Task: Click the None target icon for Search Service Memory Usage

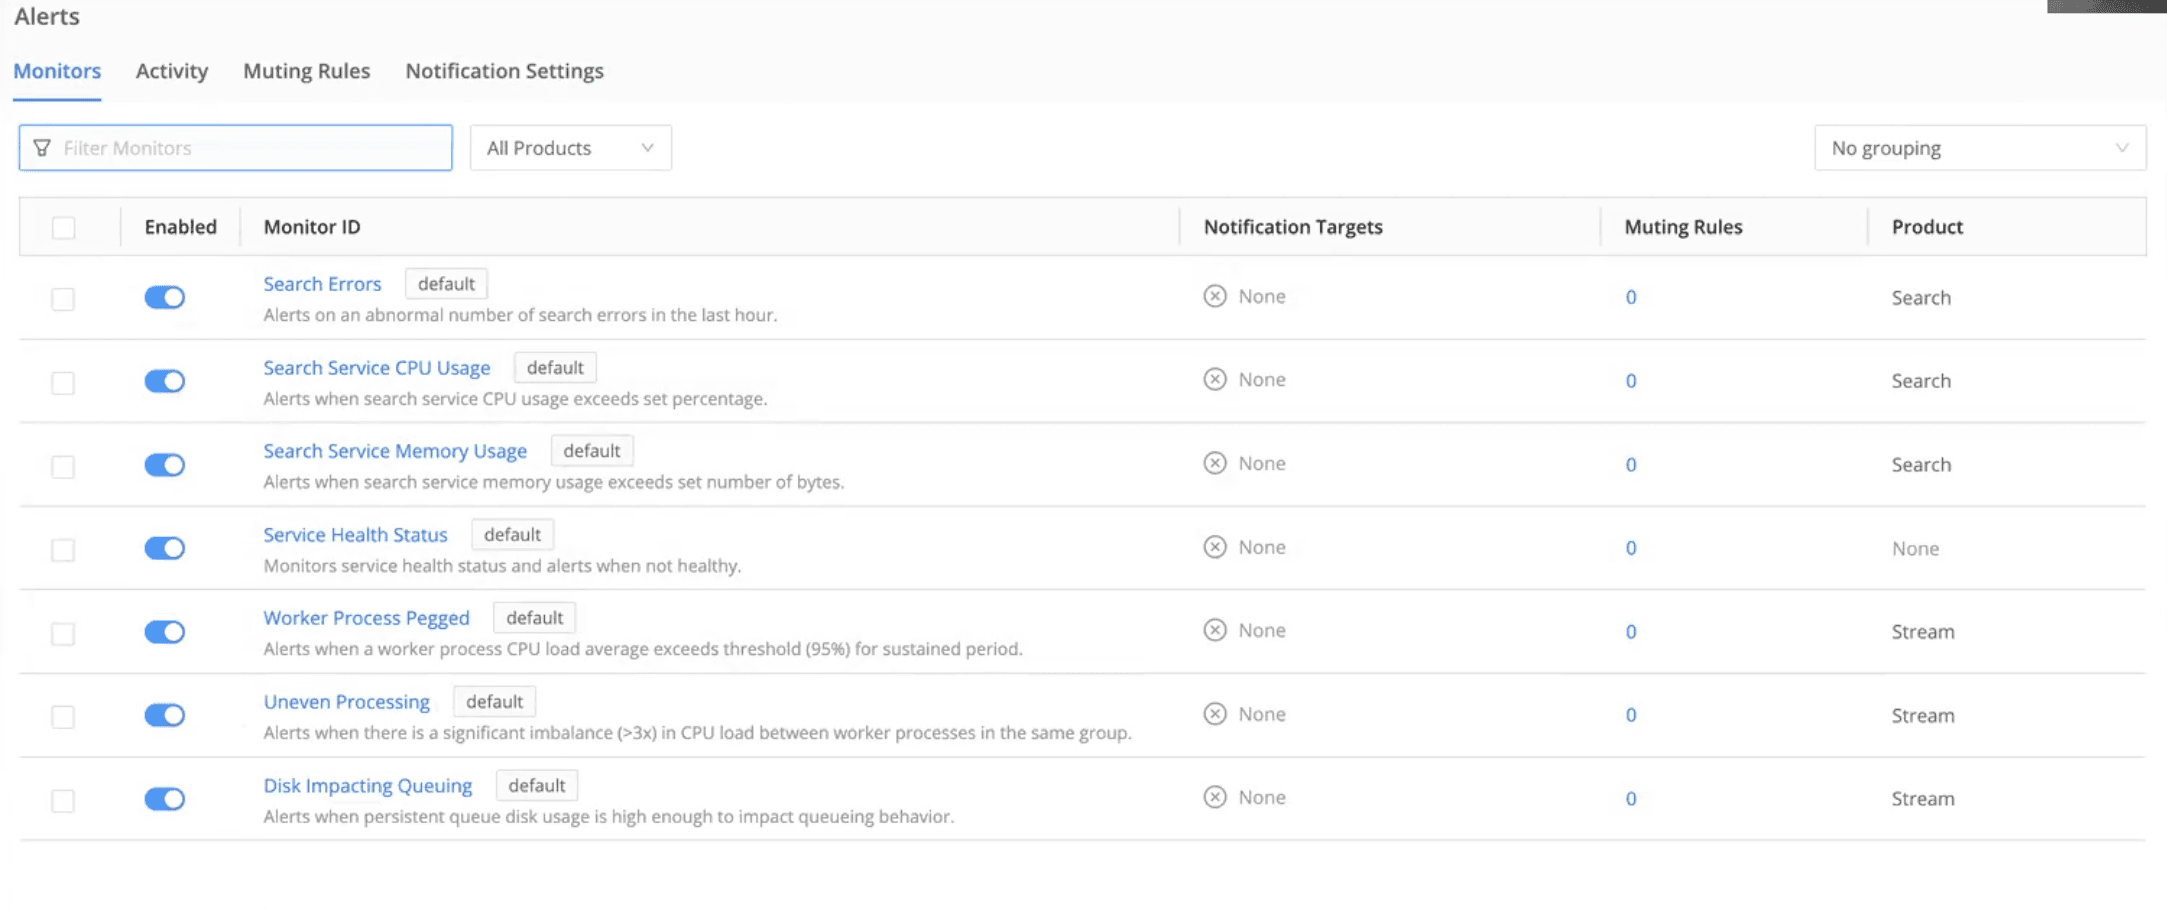Action: pyautogui.click(x=1214, y=463)
